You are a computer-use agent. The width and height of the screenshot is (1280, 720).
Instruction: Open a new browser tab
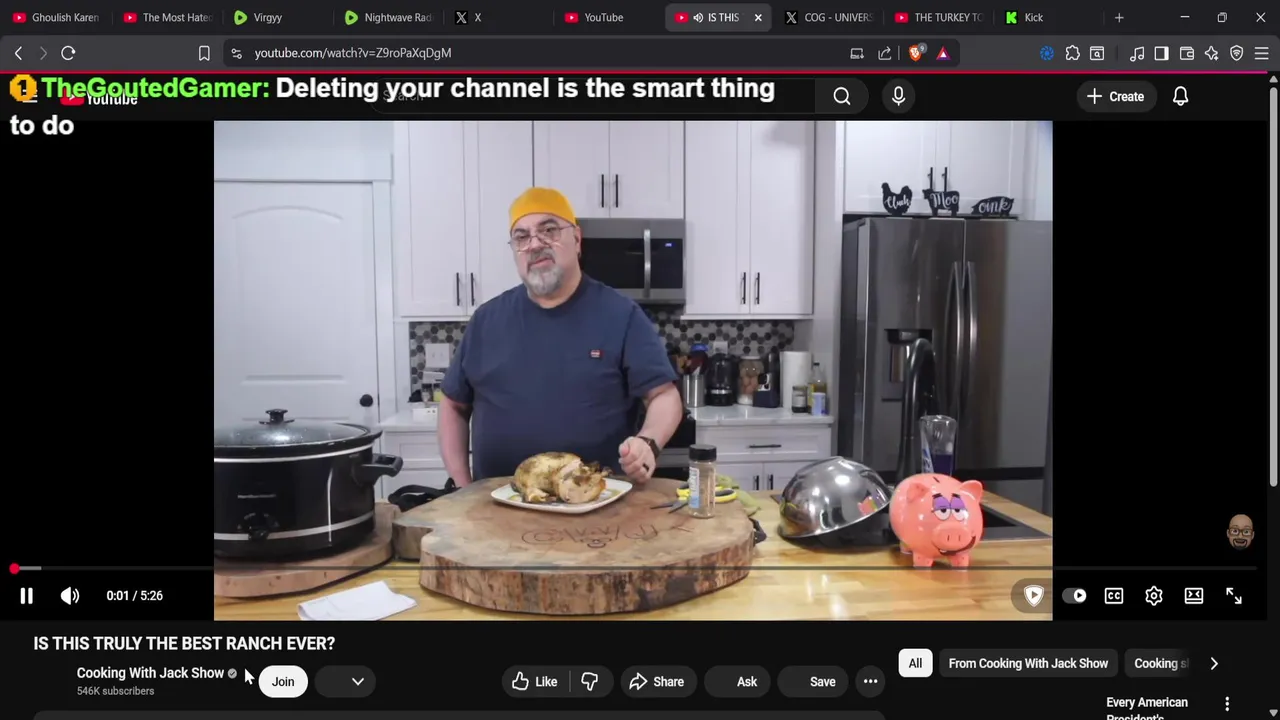tap(1119, 17)
